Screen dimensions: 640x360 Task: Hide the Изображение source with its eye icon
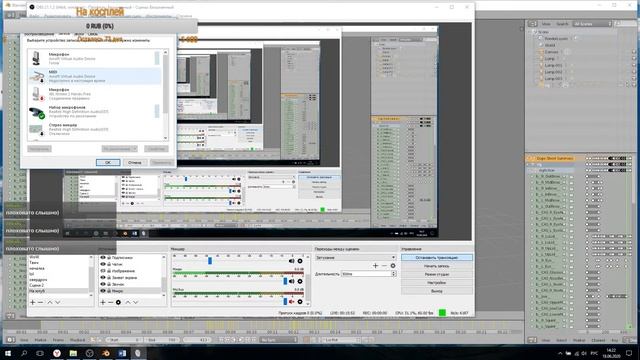click(x=103, y=271)
